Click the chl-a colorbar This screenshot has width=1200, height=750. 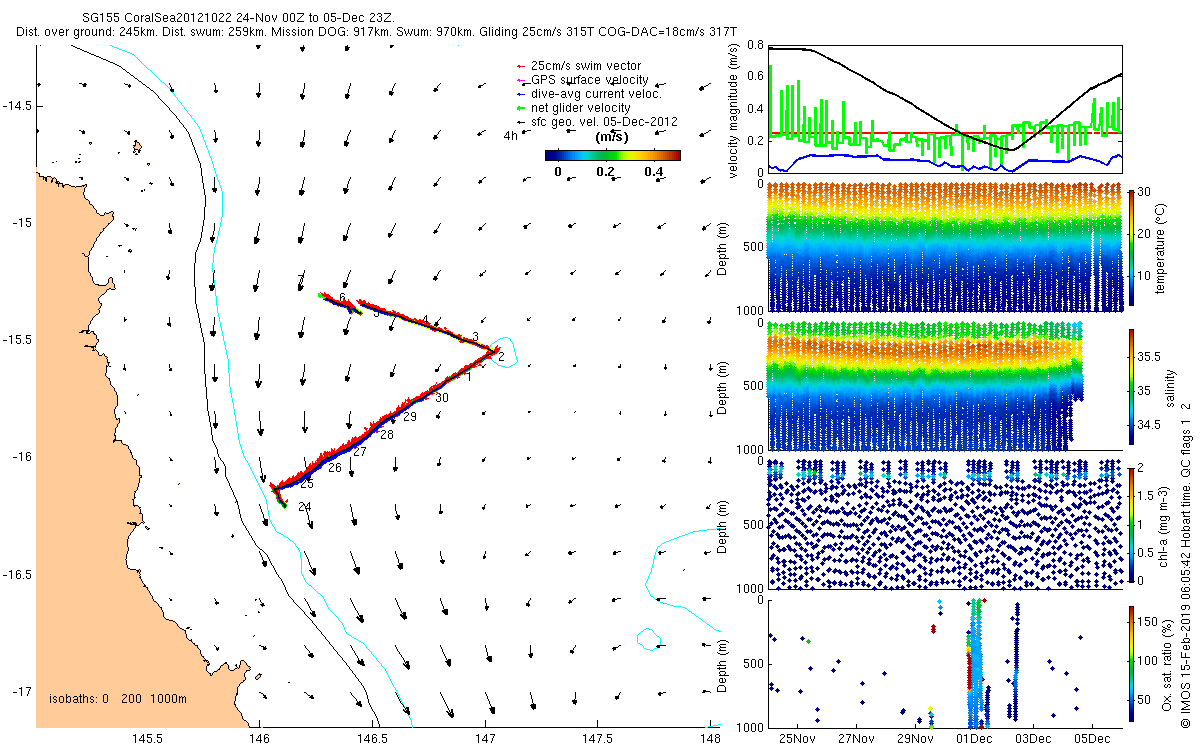click(1131, 524)
